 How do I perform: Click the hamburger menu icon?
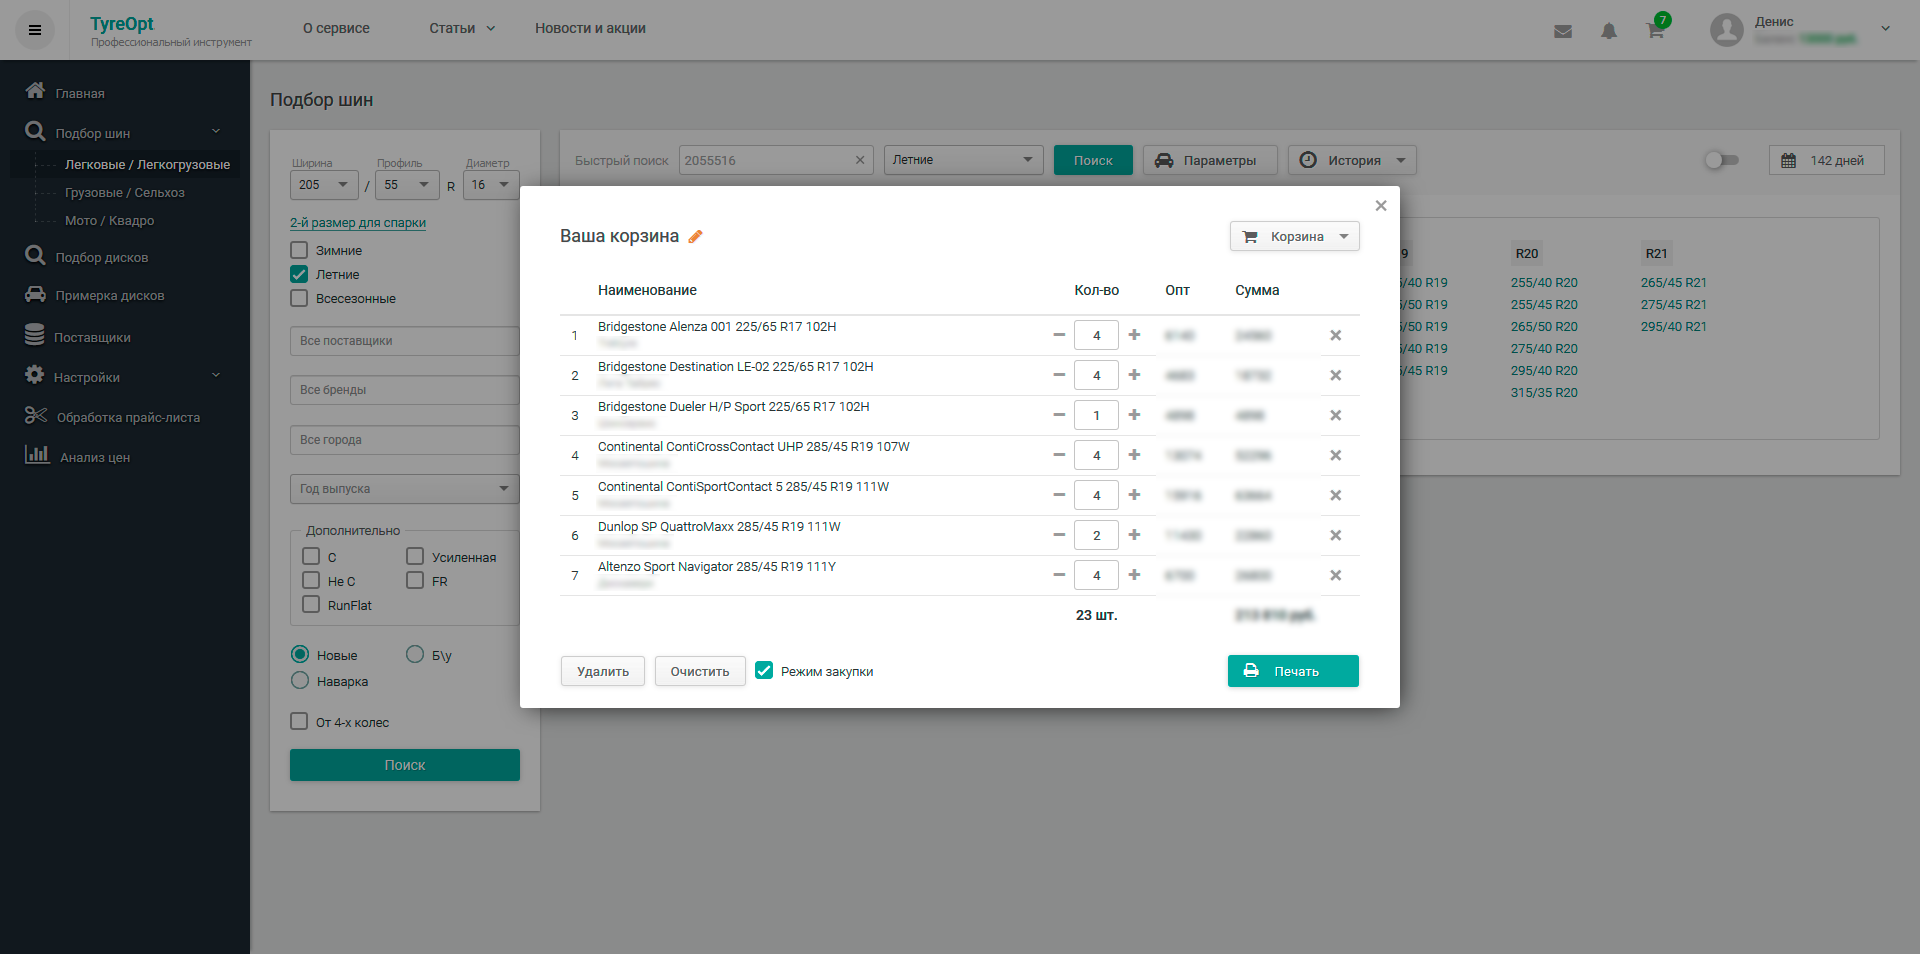click(35, 30)
